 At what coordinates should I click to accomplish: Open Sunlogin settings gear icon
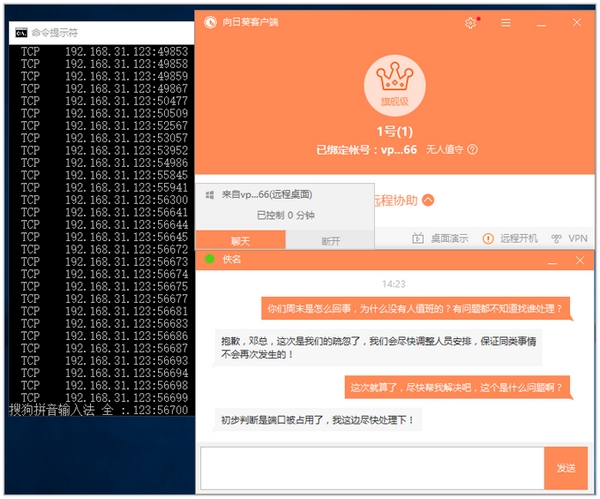coord(470,23)
